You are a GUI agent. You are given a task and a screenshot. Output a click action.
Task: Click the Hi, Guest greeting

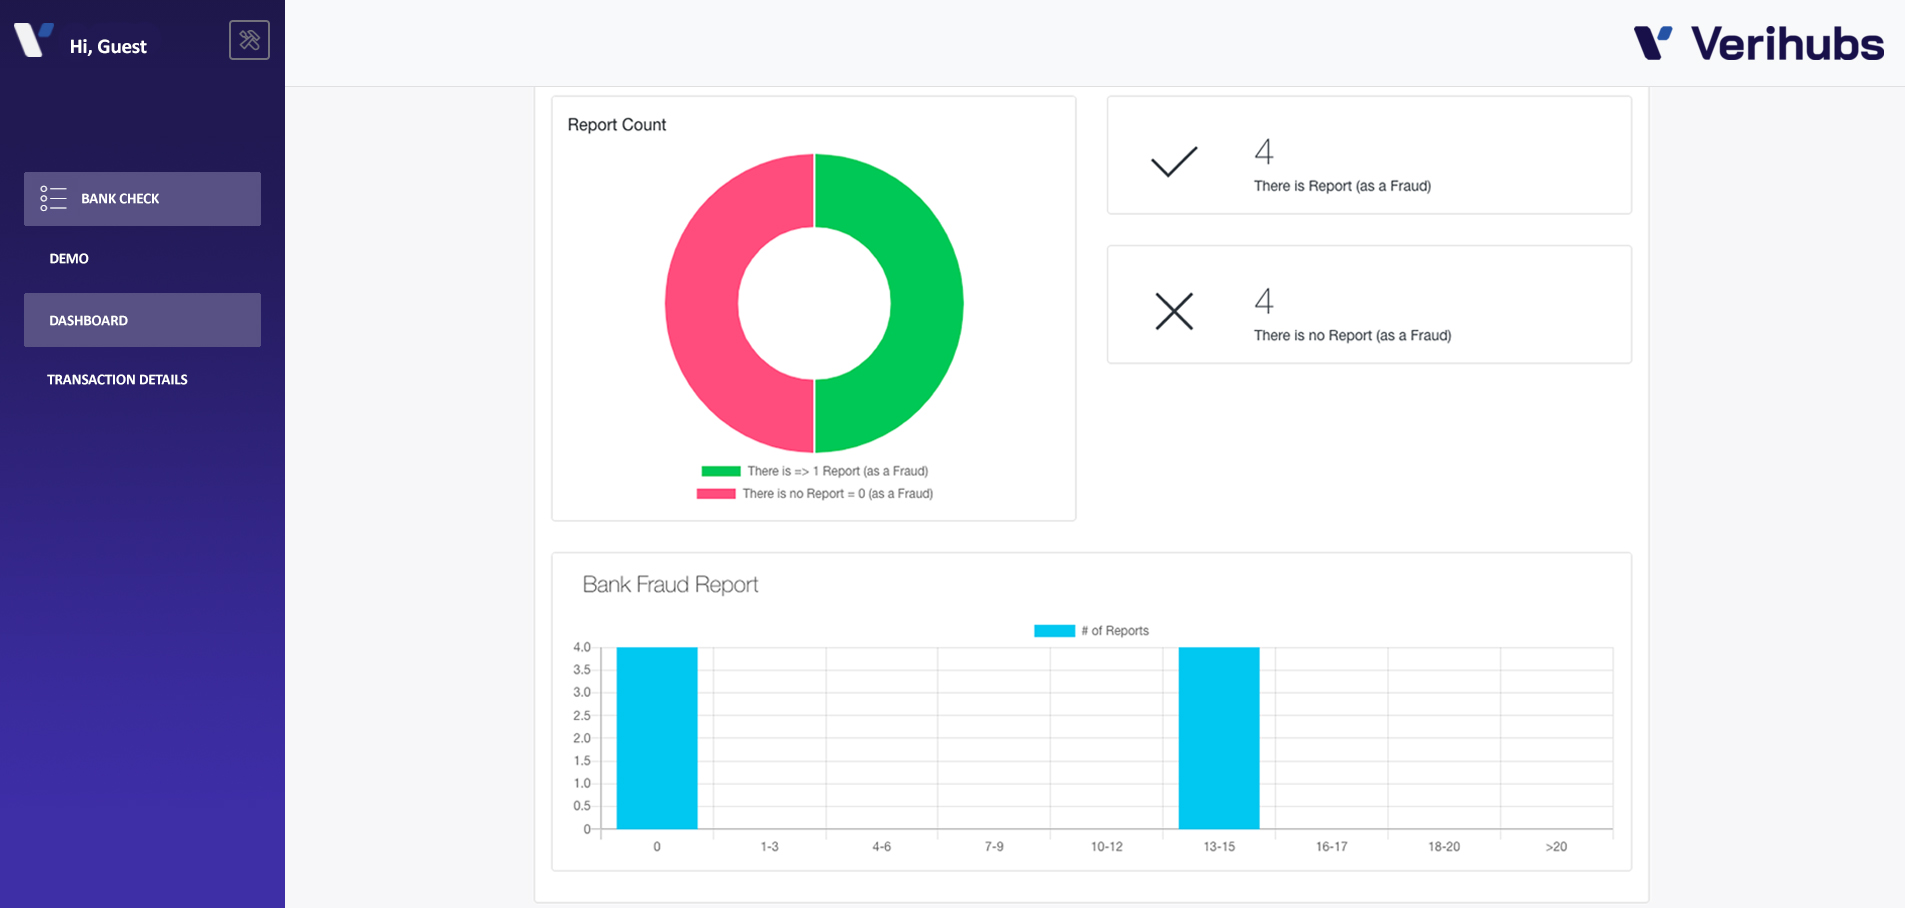coord(108,46)
